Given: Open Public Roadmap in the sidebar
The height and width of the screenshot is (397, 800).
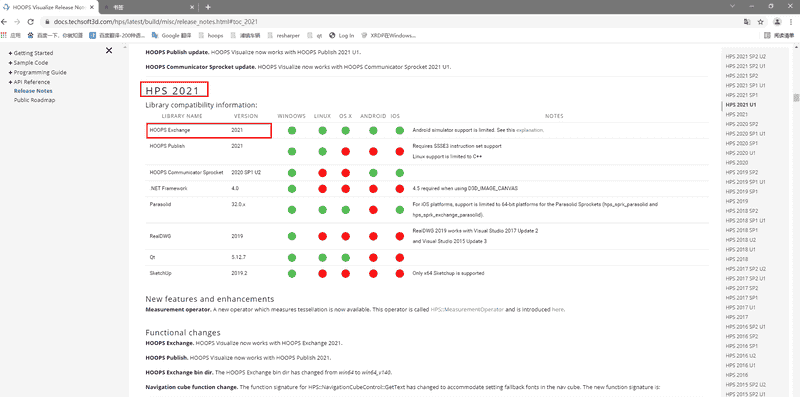Looking at the screenshot, I should click(34, 100).
